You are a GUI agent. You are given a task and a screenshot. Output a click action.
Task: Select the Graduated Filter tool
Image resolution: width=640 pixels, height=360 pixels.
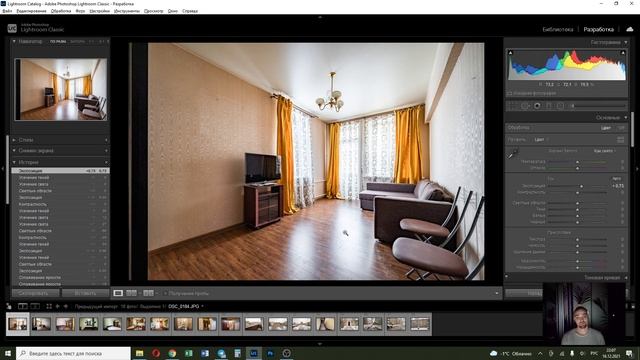point(549,106)
